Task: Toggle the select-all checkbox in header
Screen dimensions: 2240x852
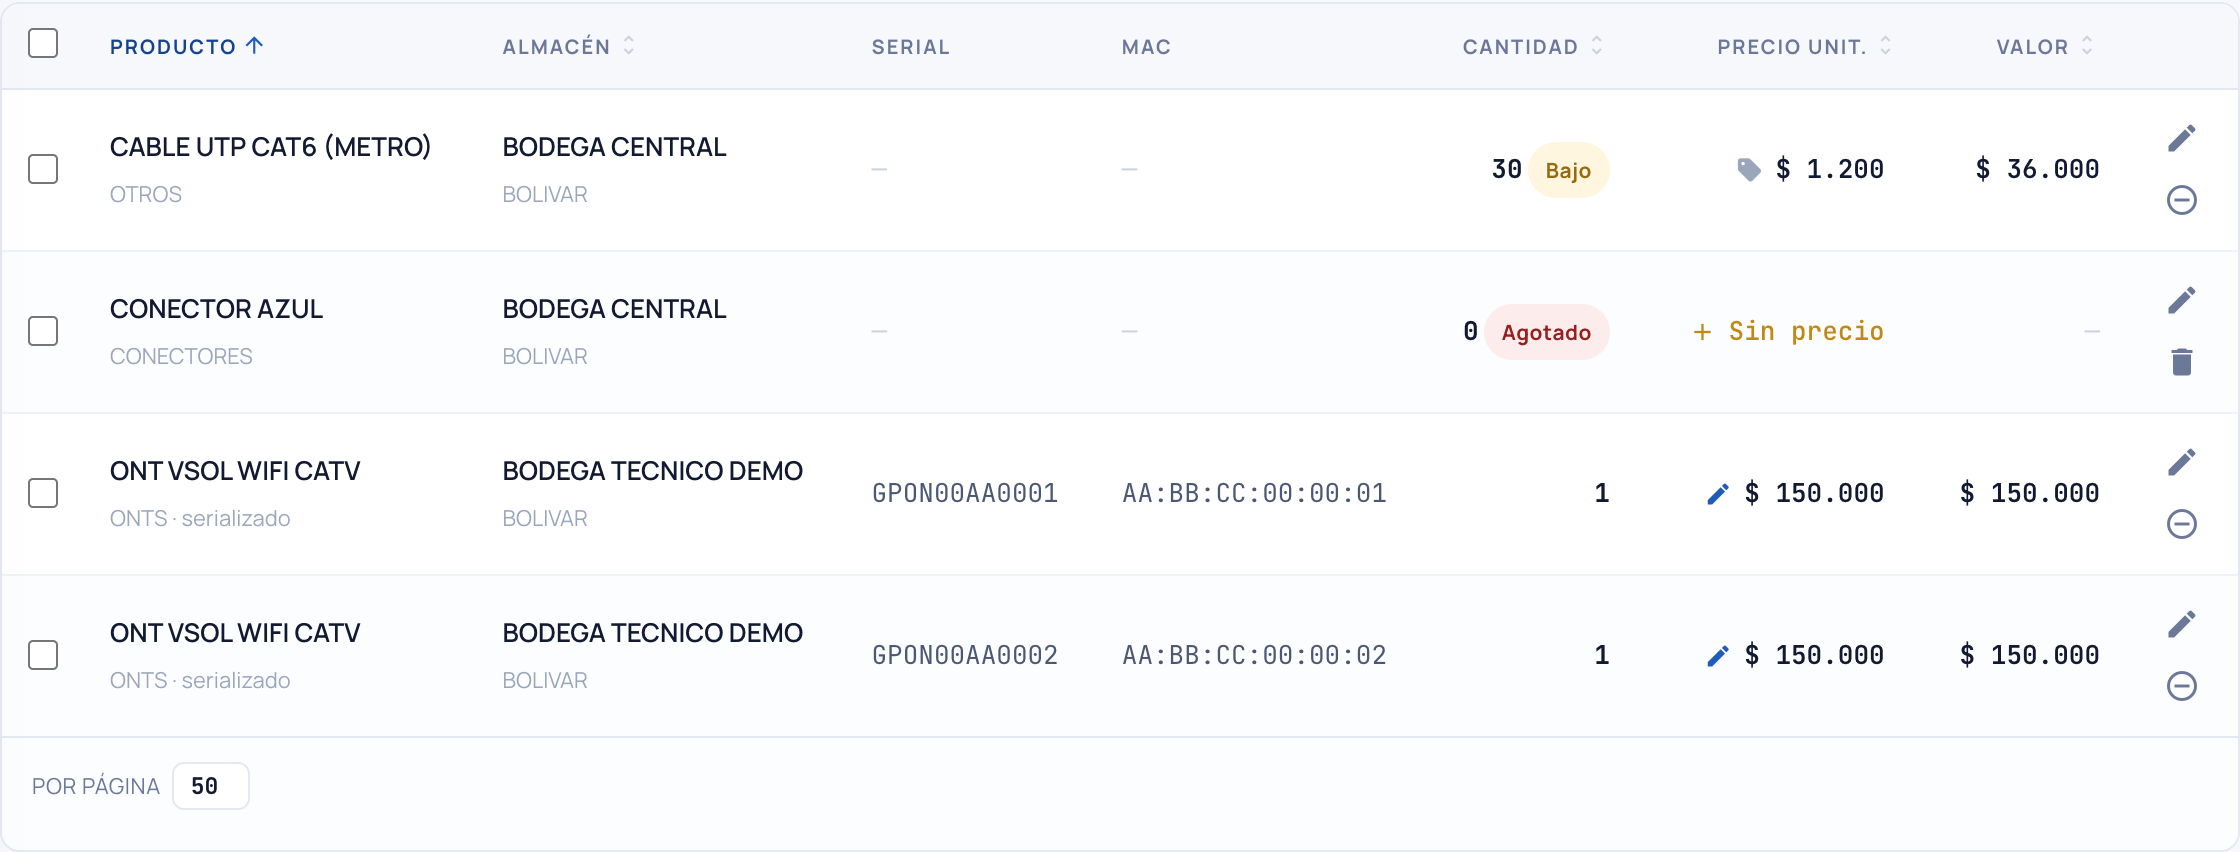Action: click(43, 43)
